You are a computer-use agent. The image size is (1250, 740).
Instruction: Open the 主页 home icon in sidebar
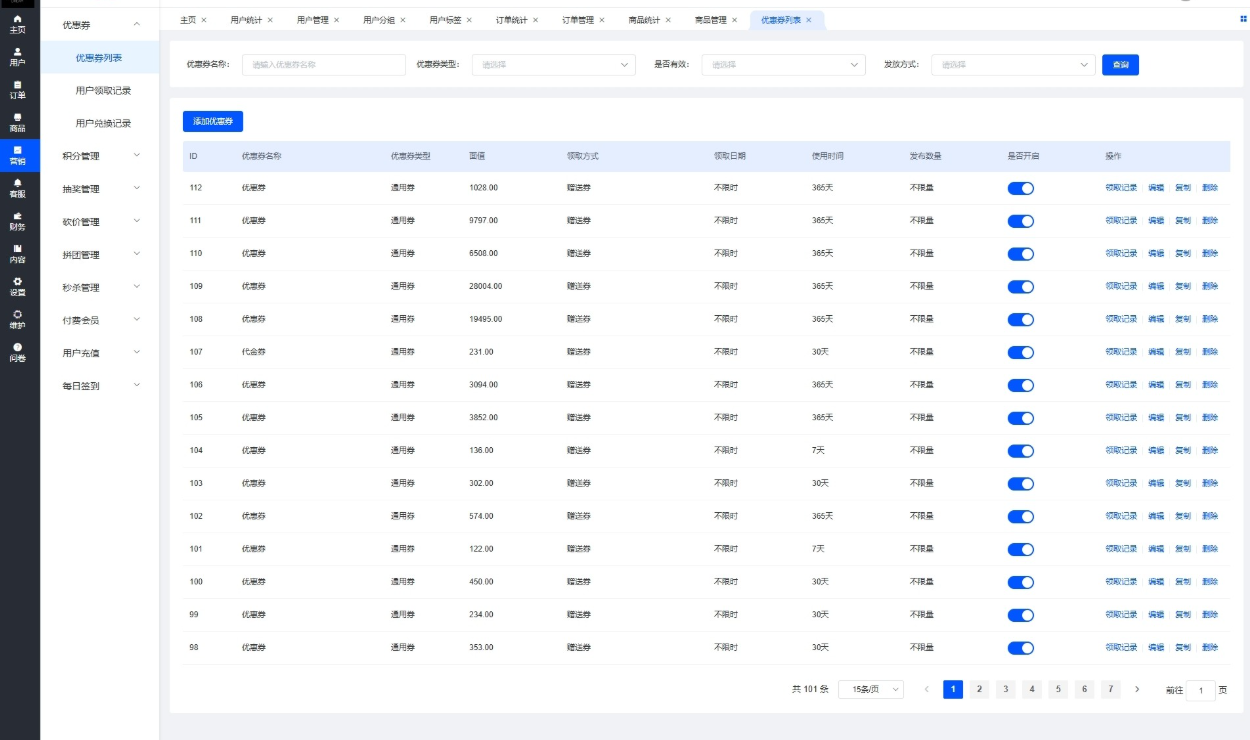pos(17,24)
